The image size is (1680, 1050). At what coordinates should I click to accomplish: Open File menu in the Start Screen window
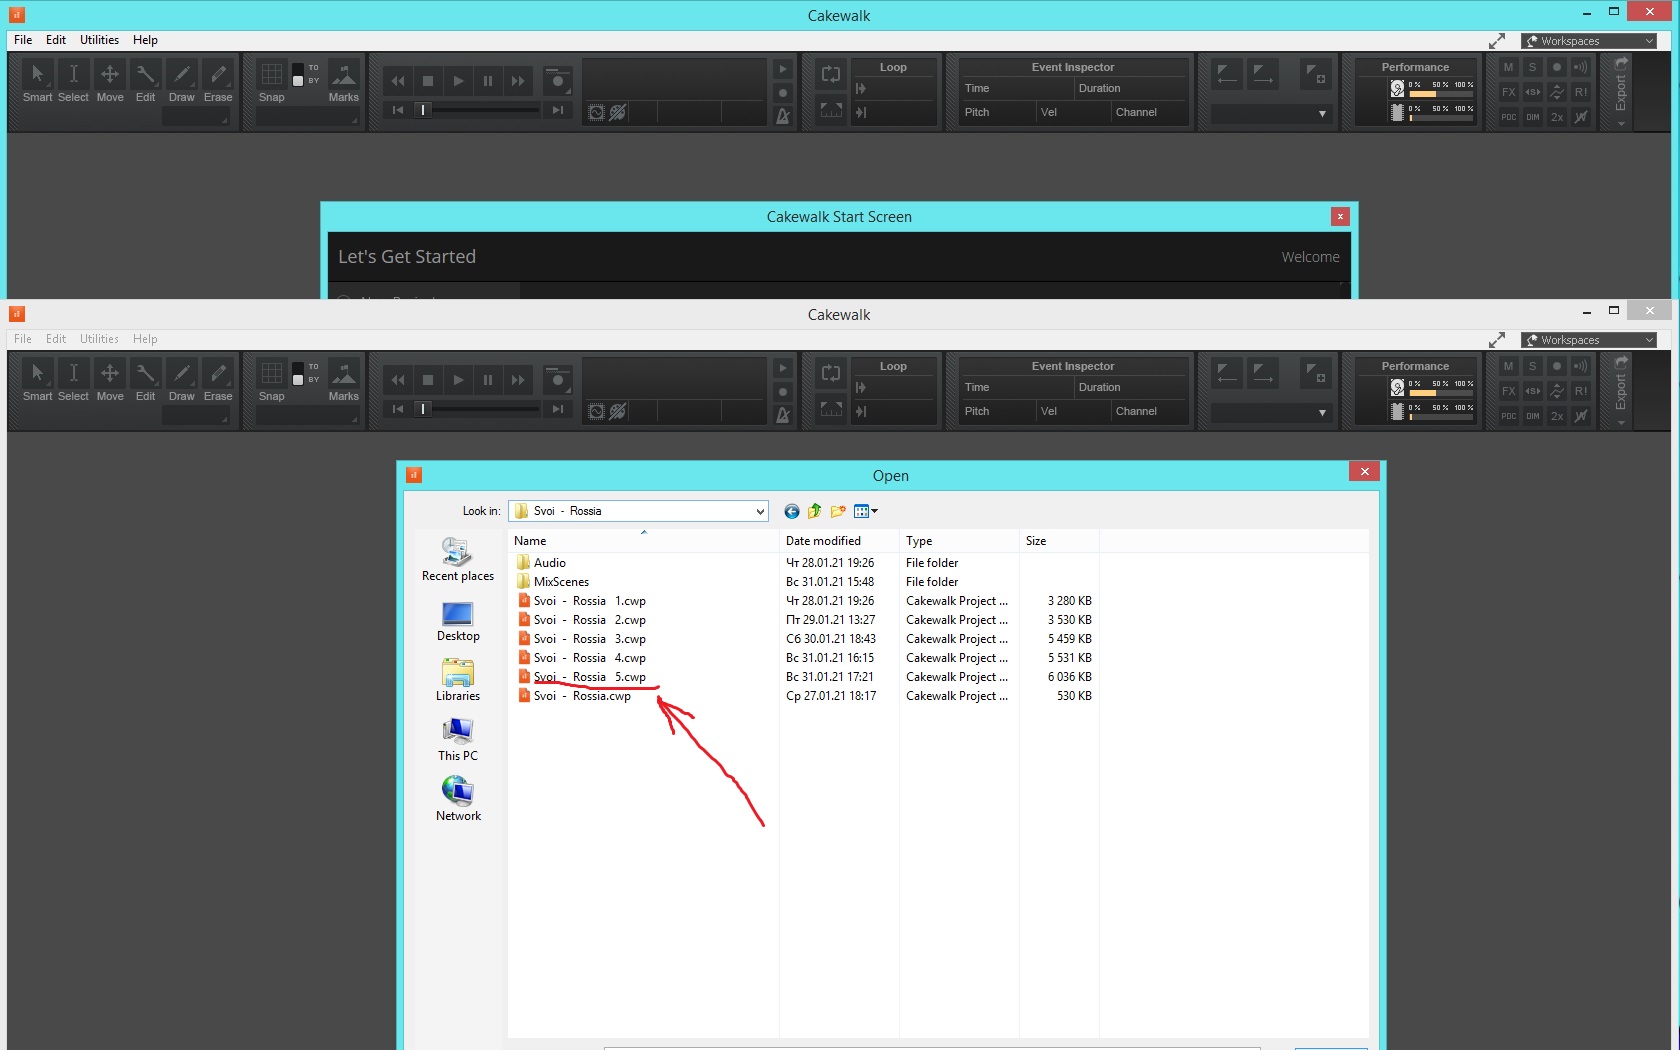click(x=23, y=40)
